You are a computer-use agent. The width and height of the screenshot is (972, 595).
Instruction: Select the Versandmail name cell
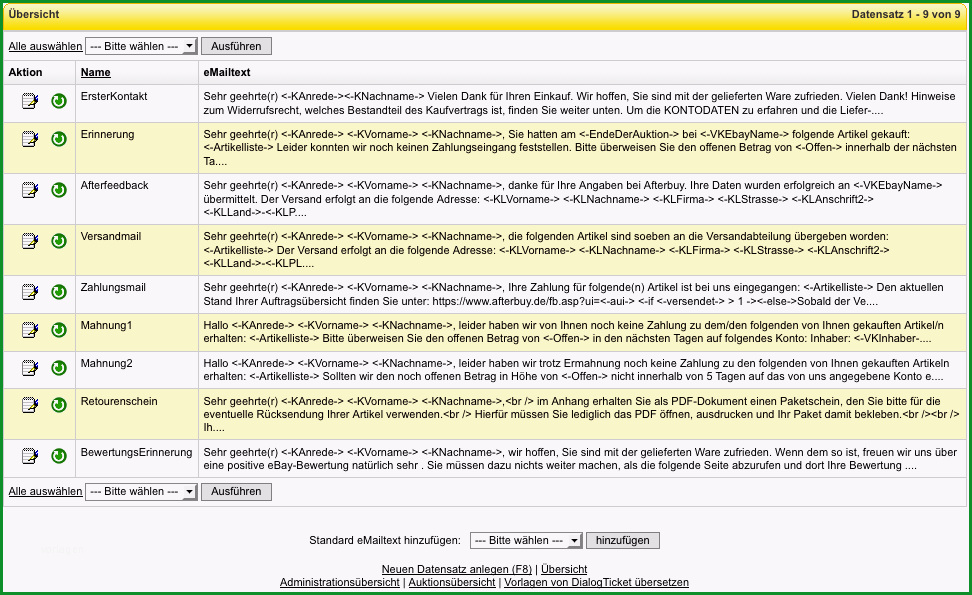click(x=111, y=236)
